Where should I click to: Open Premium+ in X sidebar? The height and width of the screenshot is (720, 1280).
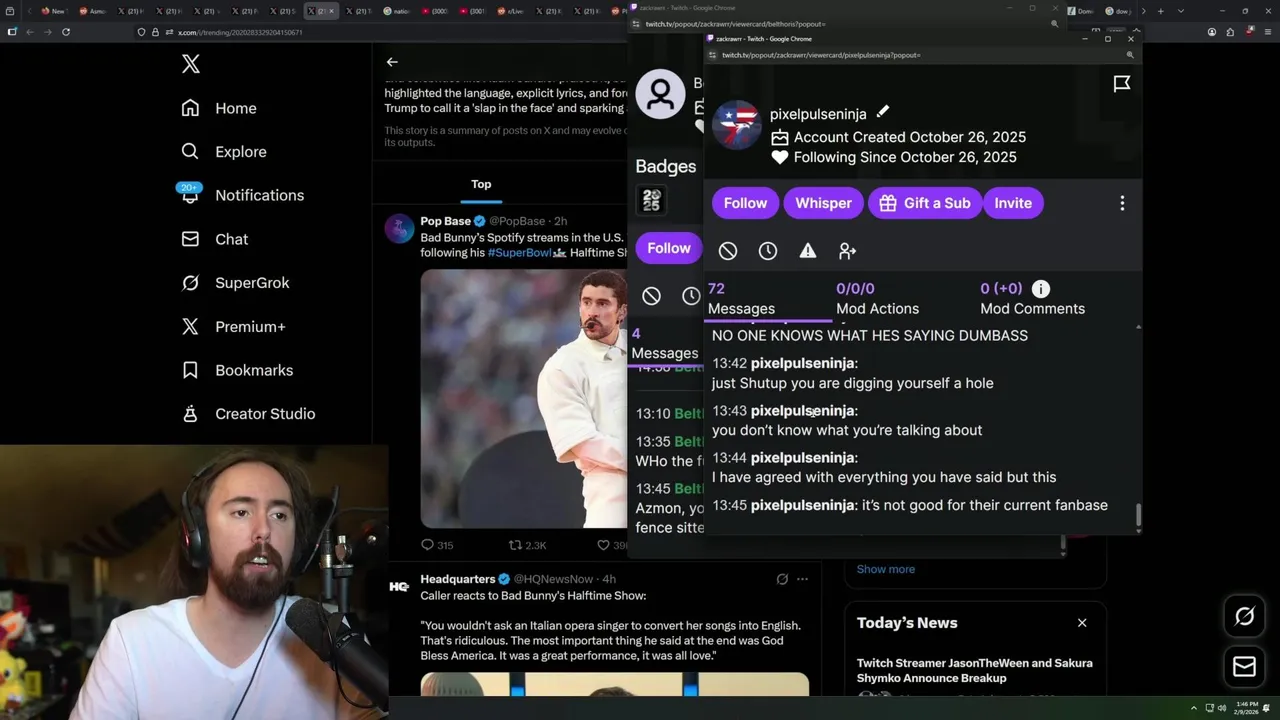(233, 326)
